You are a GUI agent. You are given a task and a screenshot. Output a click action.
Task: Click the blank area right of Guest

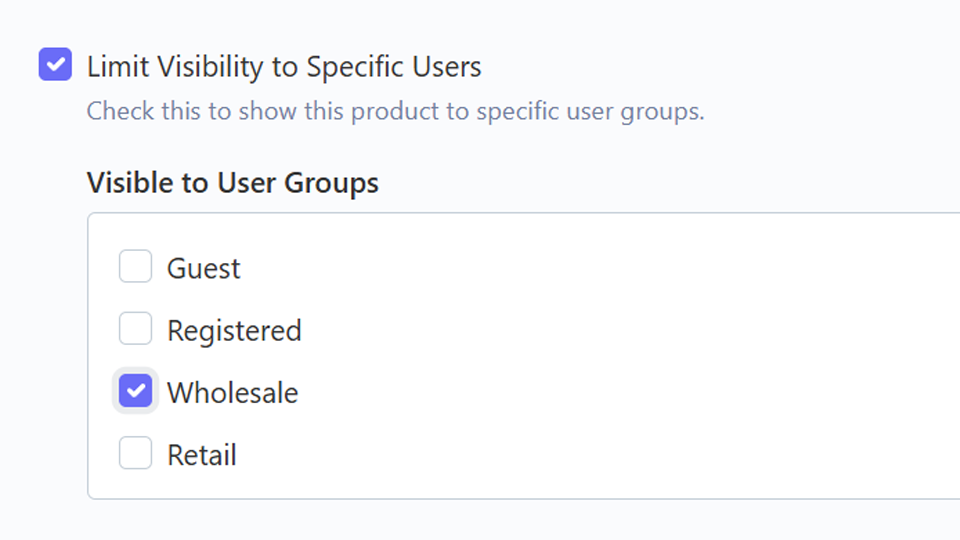pos(550,269)
